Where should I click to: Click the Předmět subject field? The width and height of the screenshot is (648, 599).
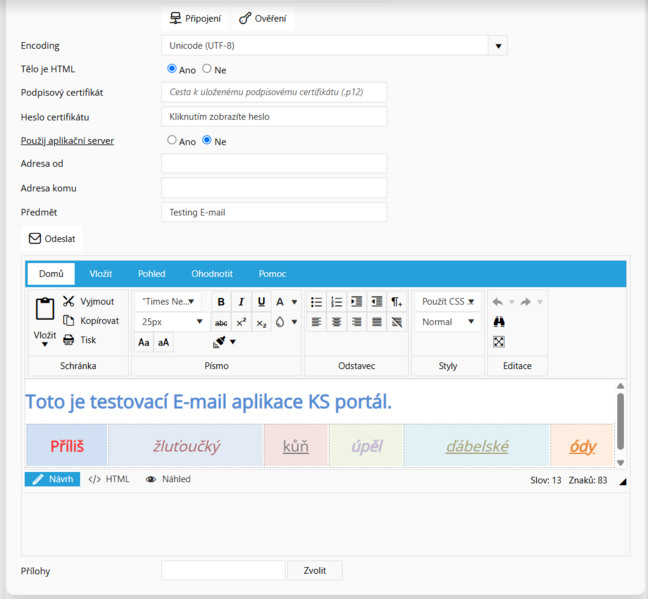click(x=274, y=212)
